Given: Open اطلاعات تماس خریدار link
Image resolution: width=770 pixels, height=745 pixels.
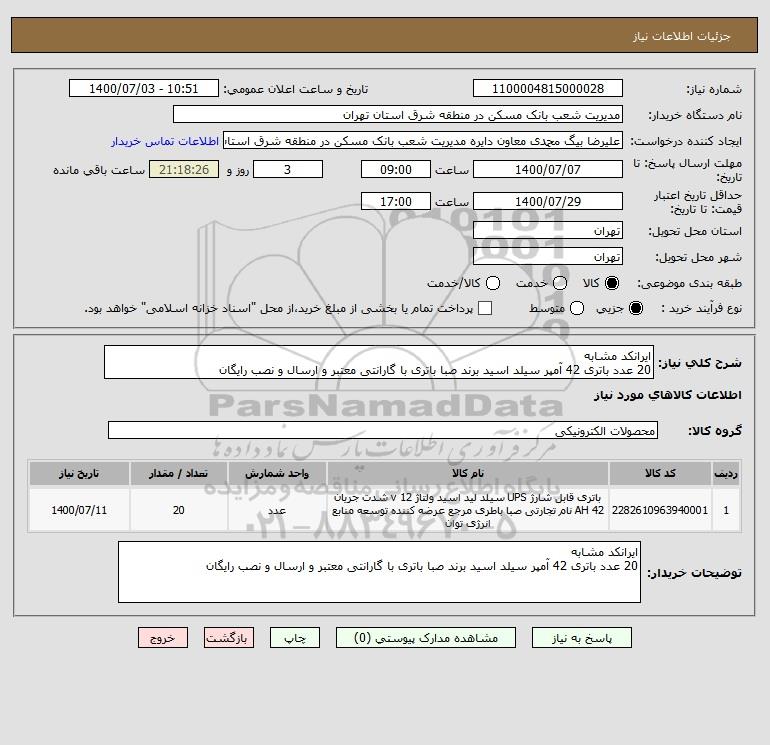Looking at the screenshot, I should (x=165, y=141).
